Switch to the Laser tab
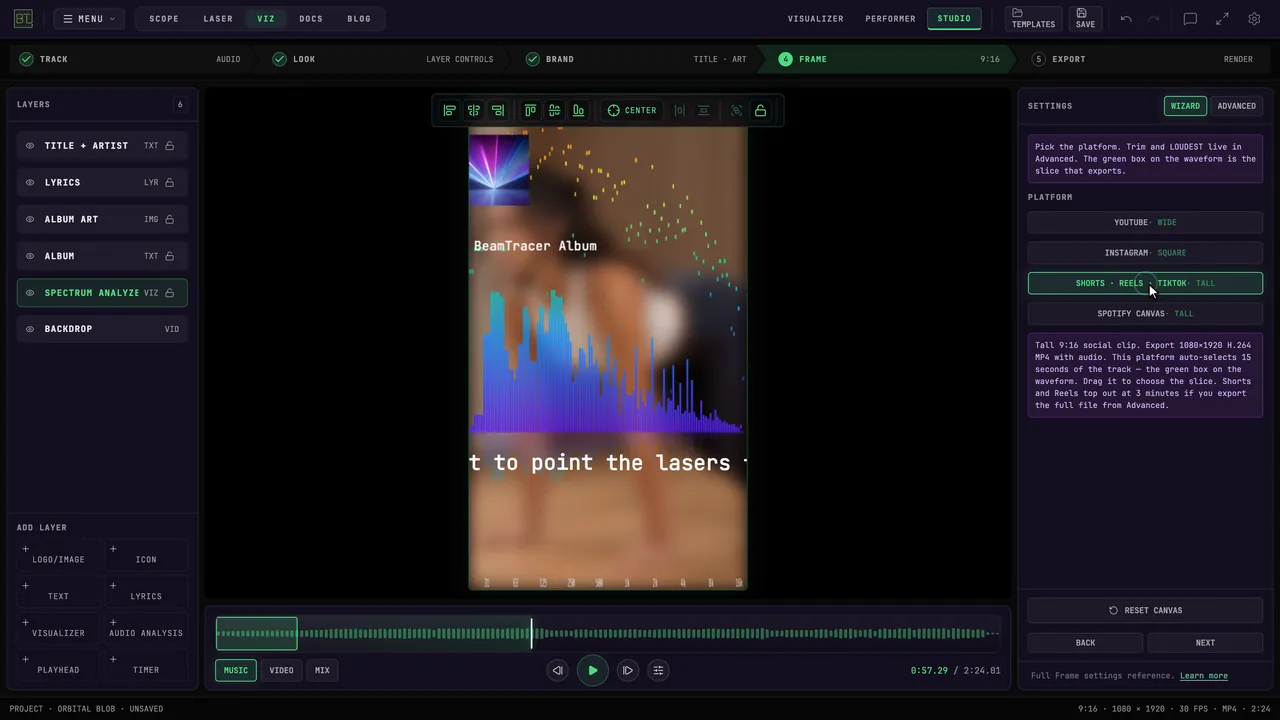1280x720 pixels. [x=218, y=18]
